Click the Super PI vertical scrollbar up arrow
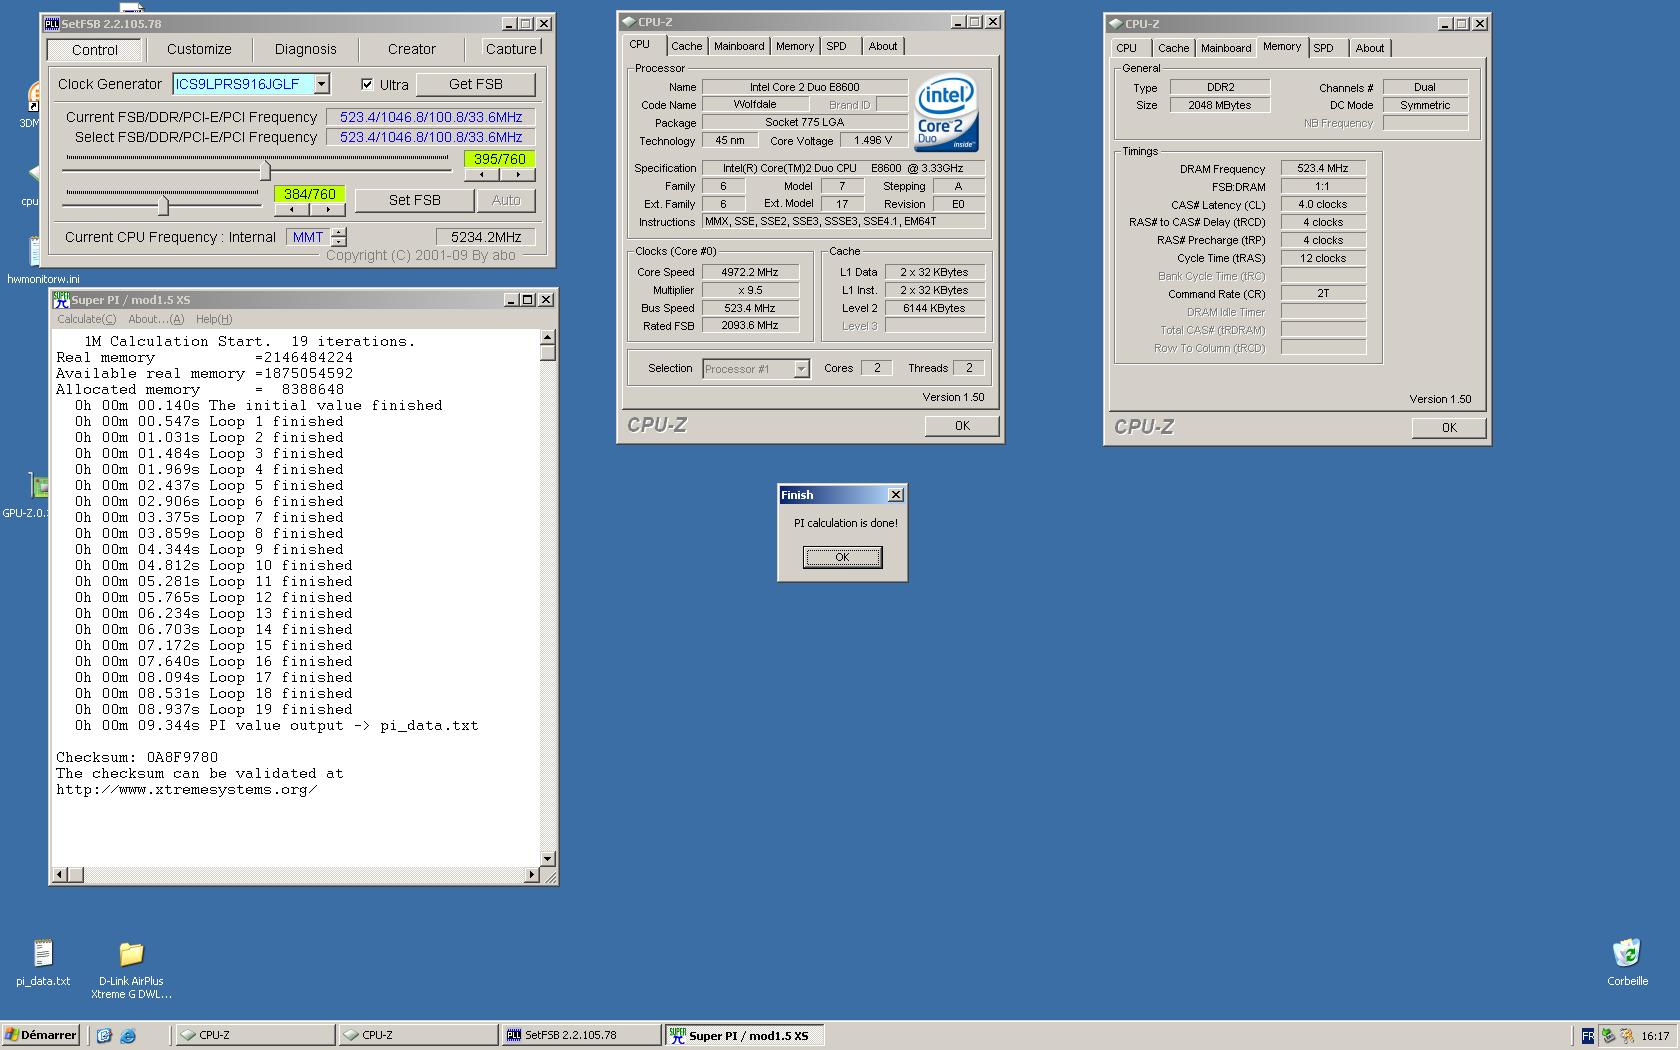This screenshot has width=1680, height=1050. 547,337
